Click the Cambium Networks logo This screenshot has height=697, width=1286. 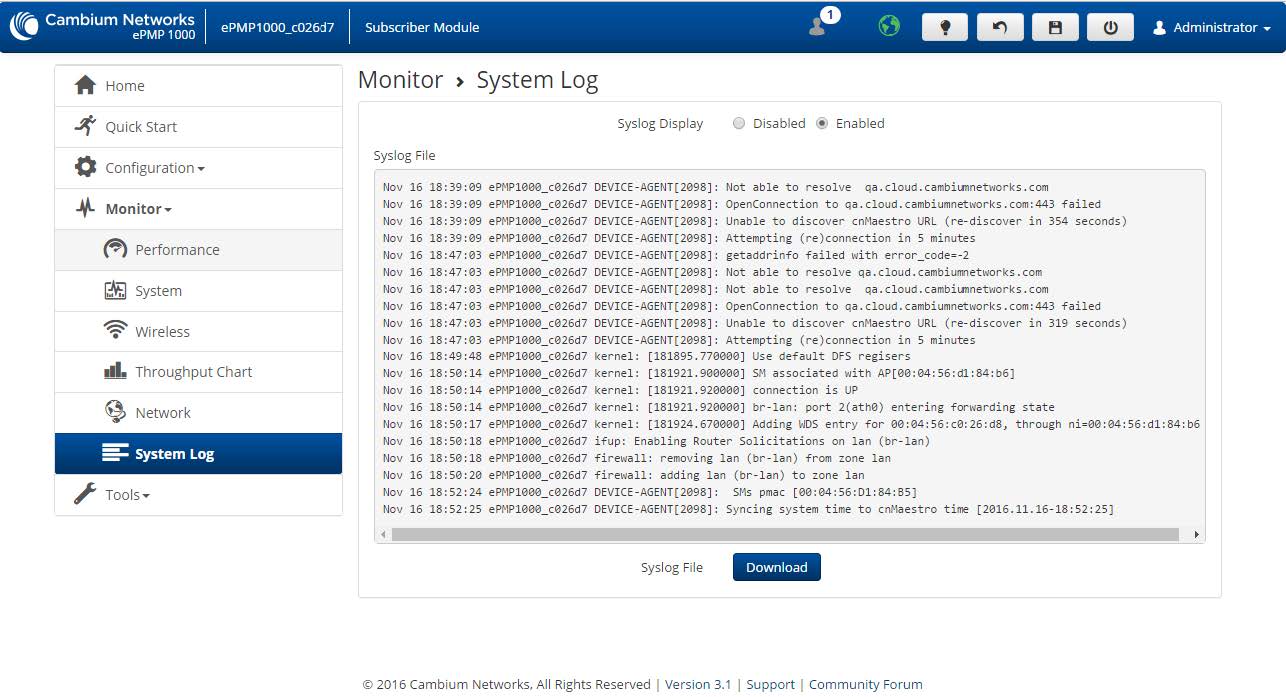(x=102, y=27)
